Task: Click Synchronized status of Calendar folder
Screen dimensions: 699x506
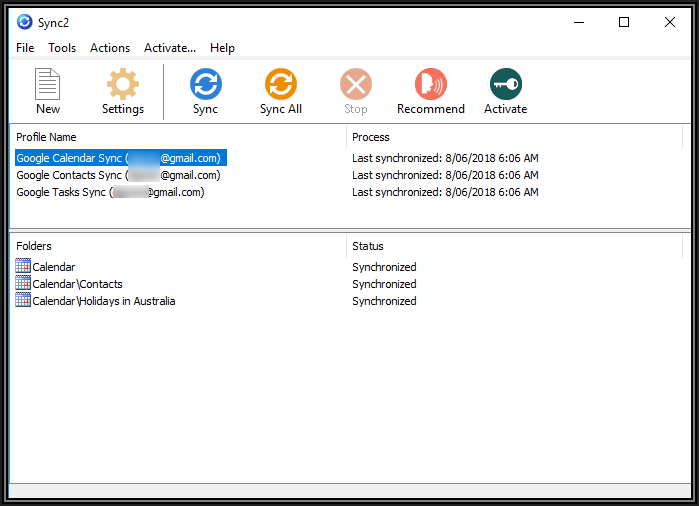Action: [x=384, y=267]
